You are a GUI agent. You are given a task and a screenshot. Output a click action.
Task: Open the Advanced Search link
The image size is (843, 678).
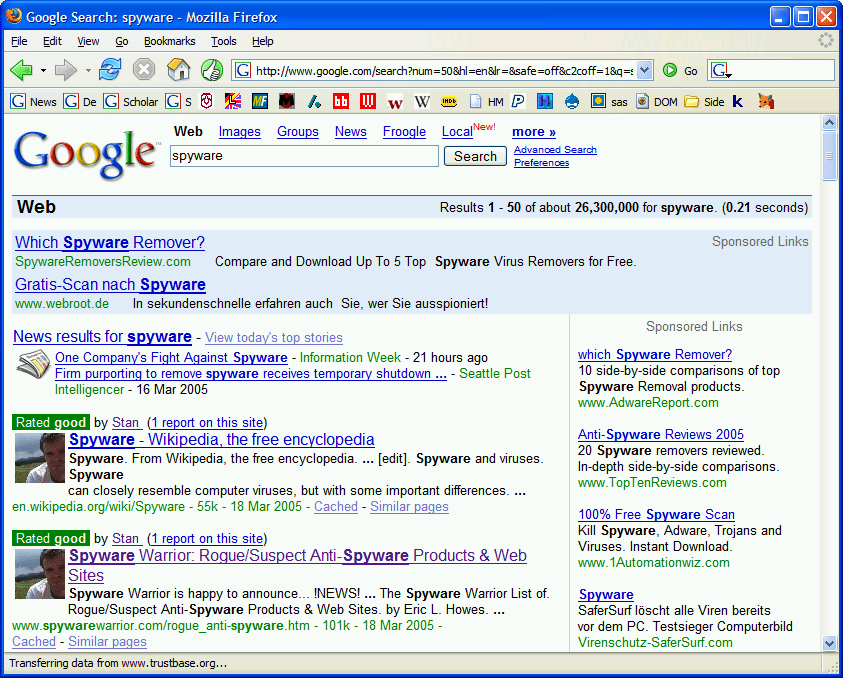coord(555,149)
